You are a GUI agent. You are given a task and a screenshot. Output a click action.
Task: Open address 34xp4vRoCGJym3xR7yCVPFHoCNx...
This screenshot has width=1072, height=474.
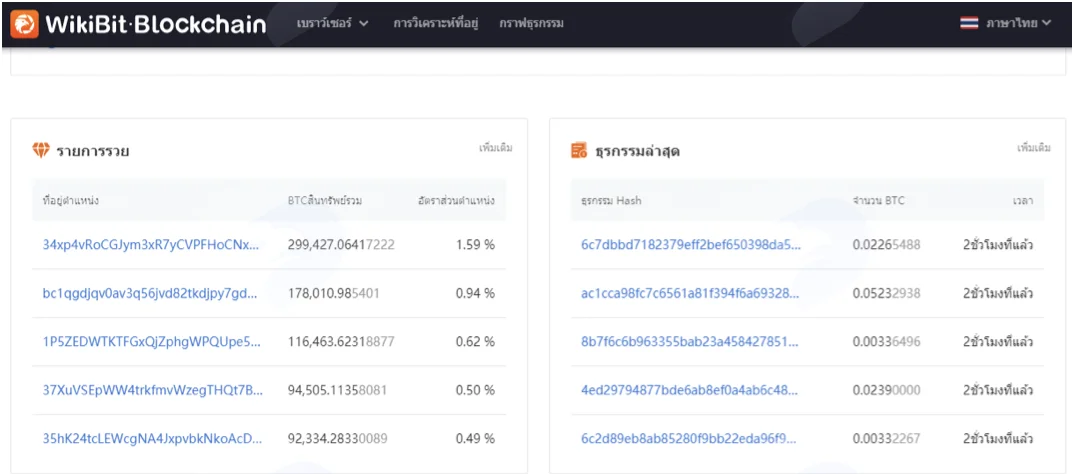click(x=151, y=244)
